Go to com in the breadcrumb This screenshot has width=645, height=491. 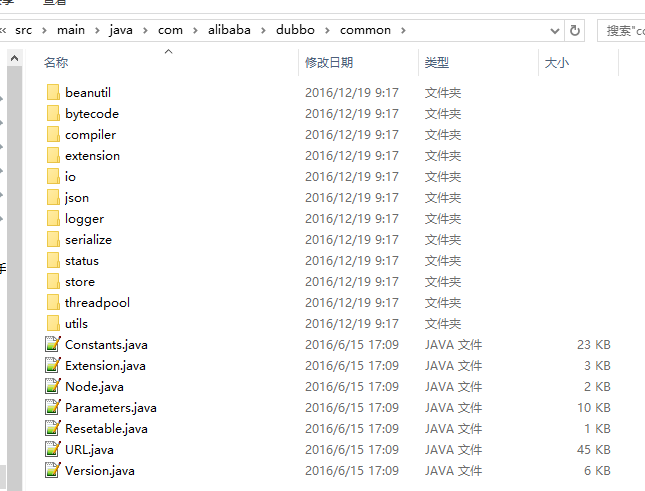170,30
